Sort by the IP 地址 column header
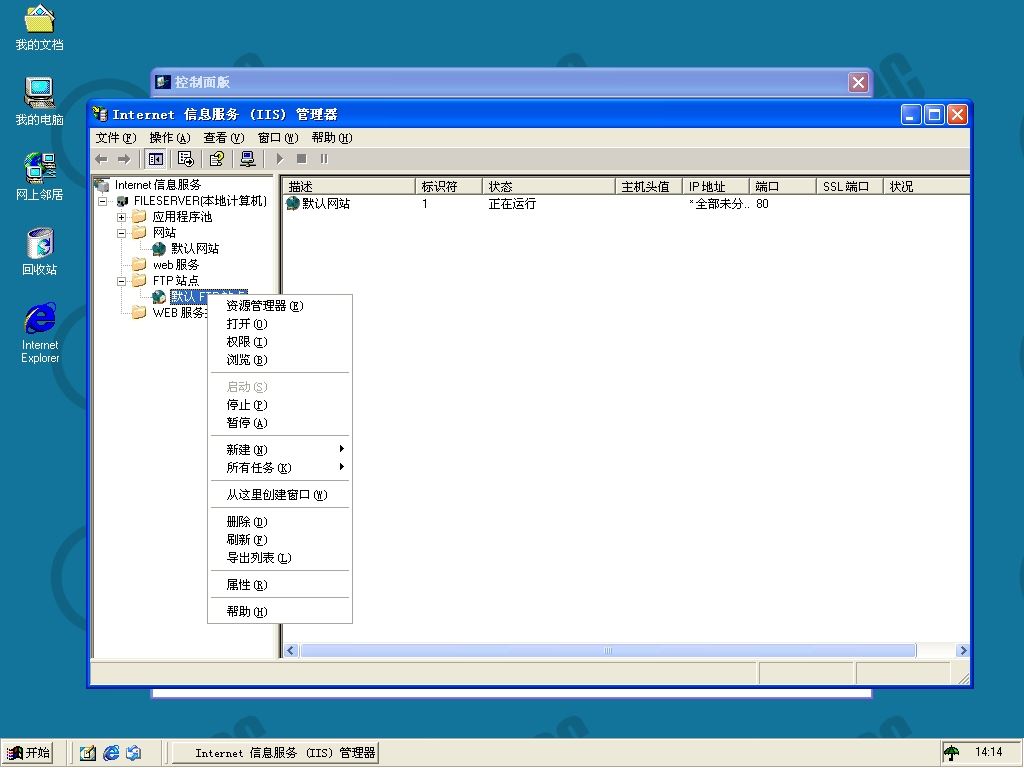 point(715,187)
